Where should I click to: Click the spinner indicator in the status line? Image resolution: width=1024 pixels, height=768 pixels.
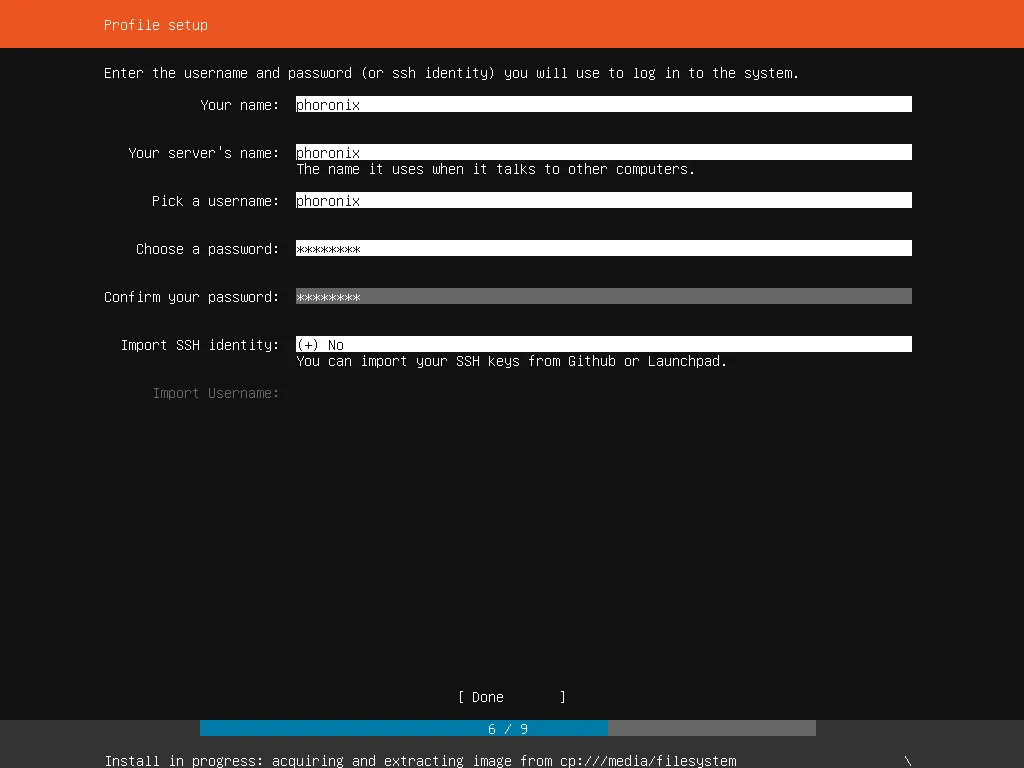(x=908, y=761)
